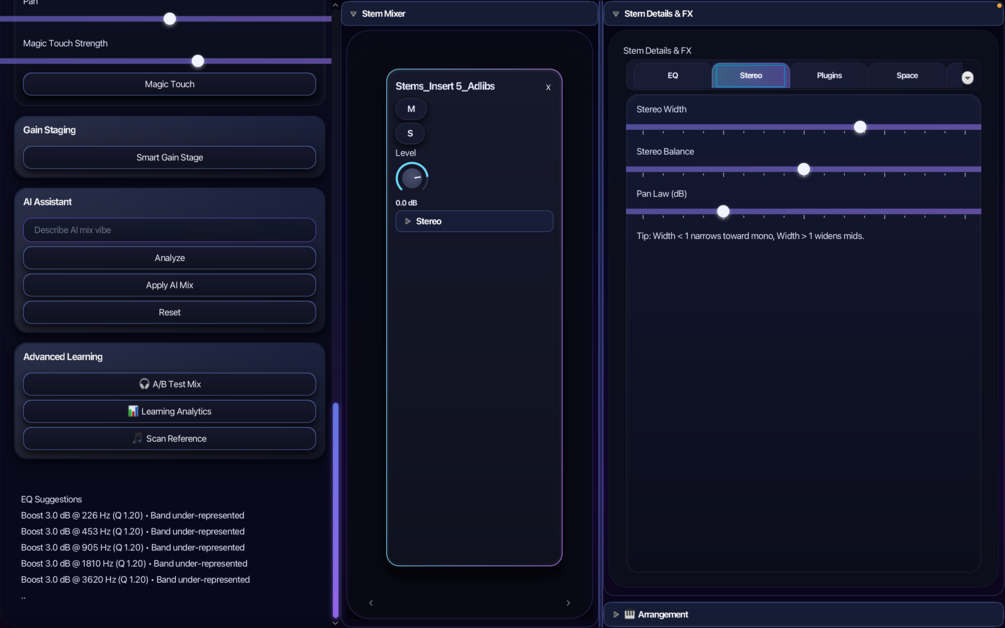Collapse the Stem Details & FX panel
1005x628 pixels.
[615, 13]
